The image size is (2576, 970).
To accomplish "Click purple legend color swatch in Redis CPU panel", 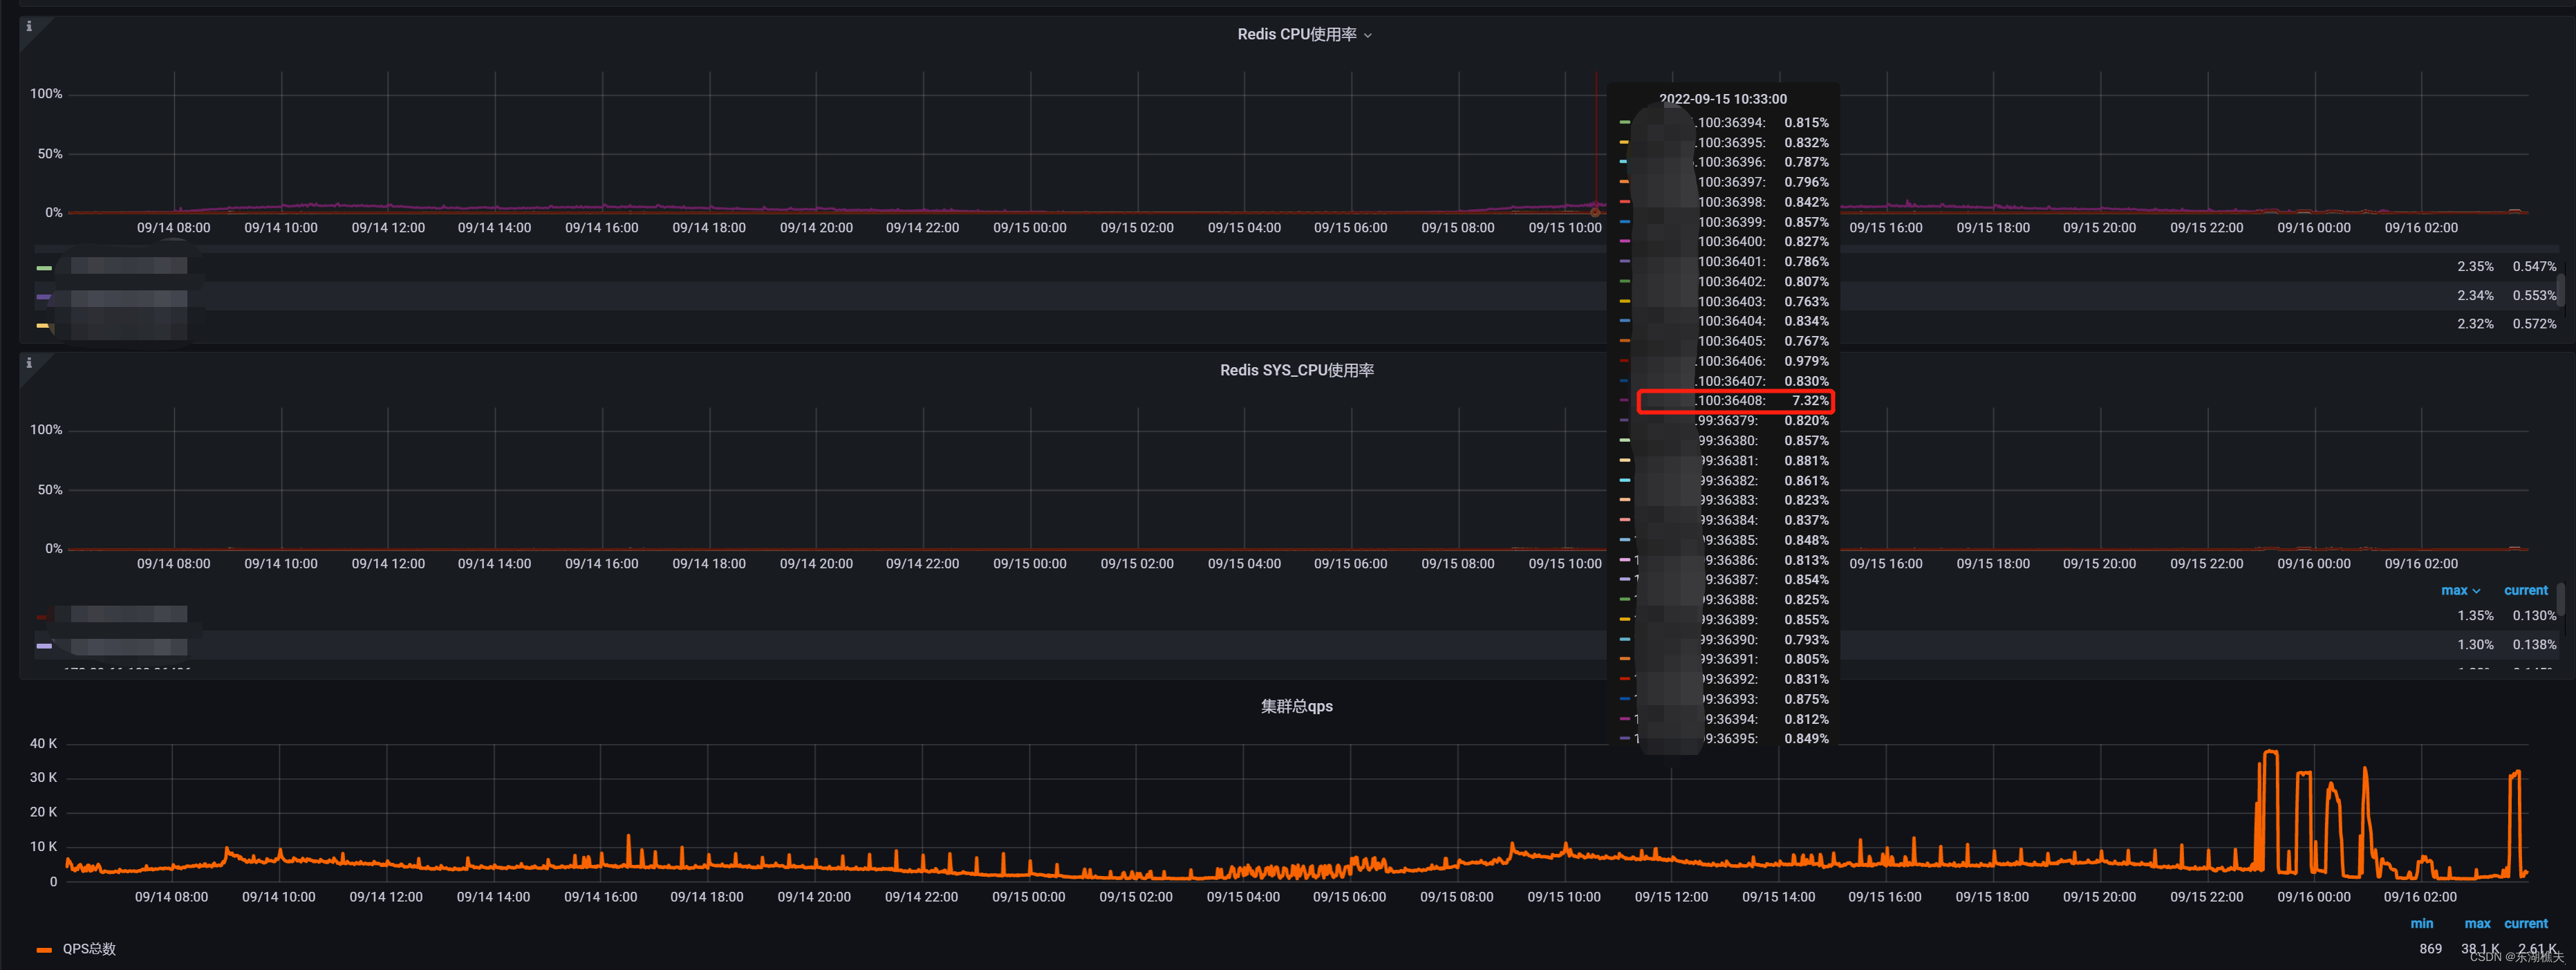I will [44, 297].
